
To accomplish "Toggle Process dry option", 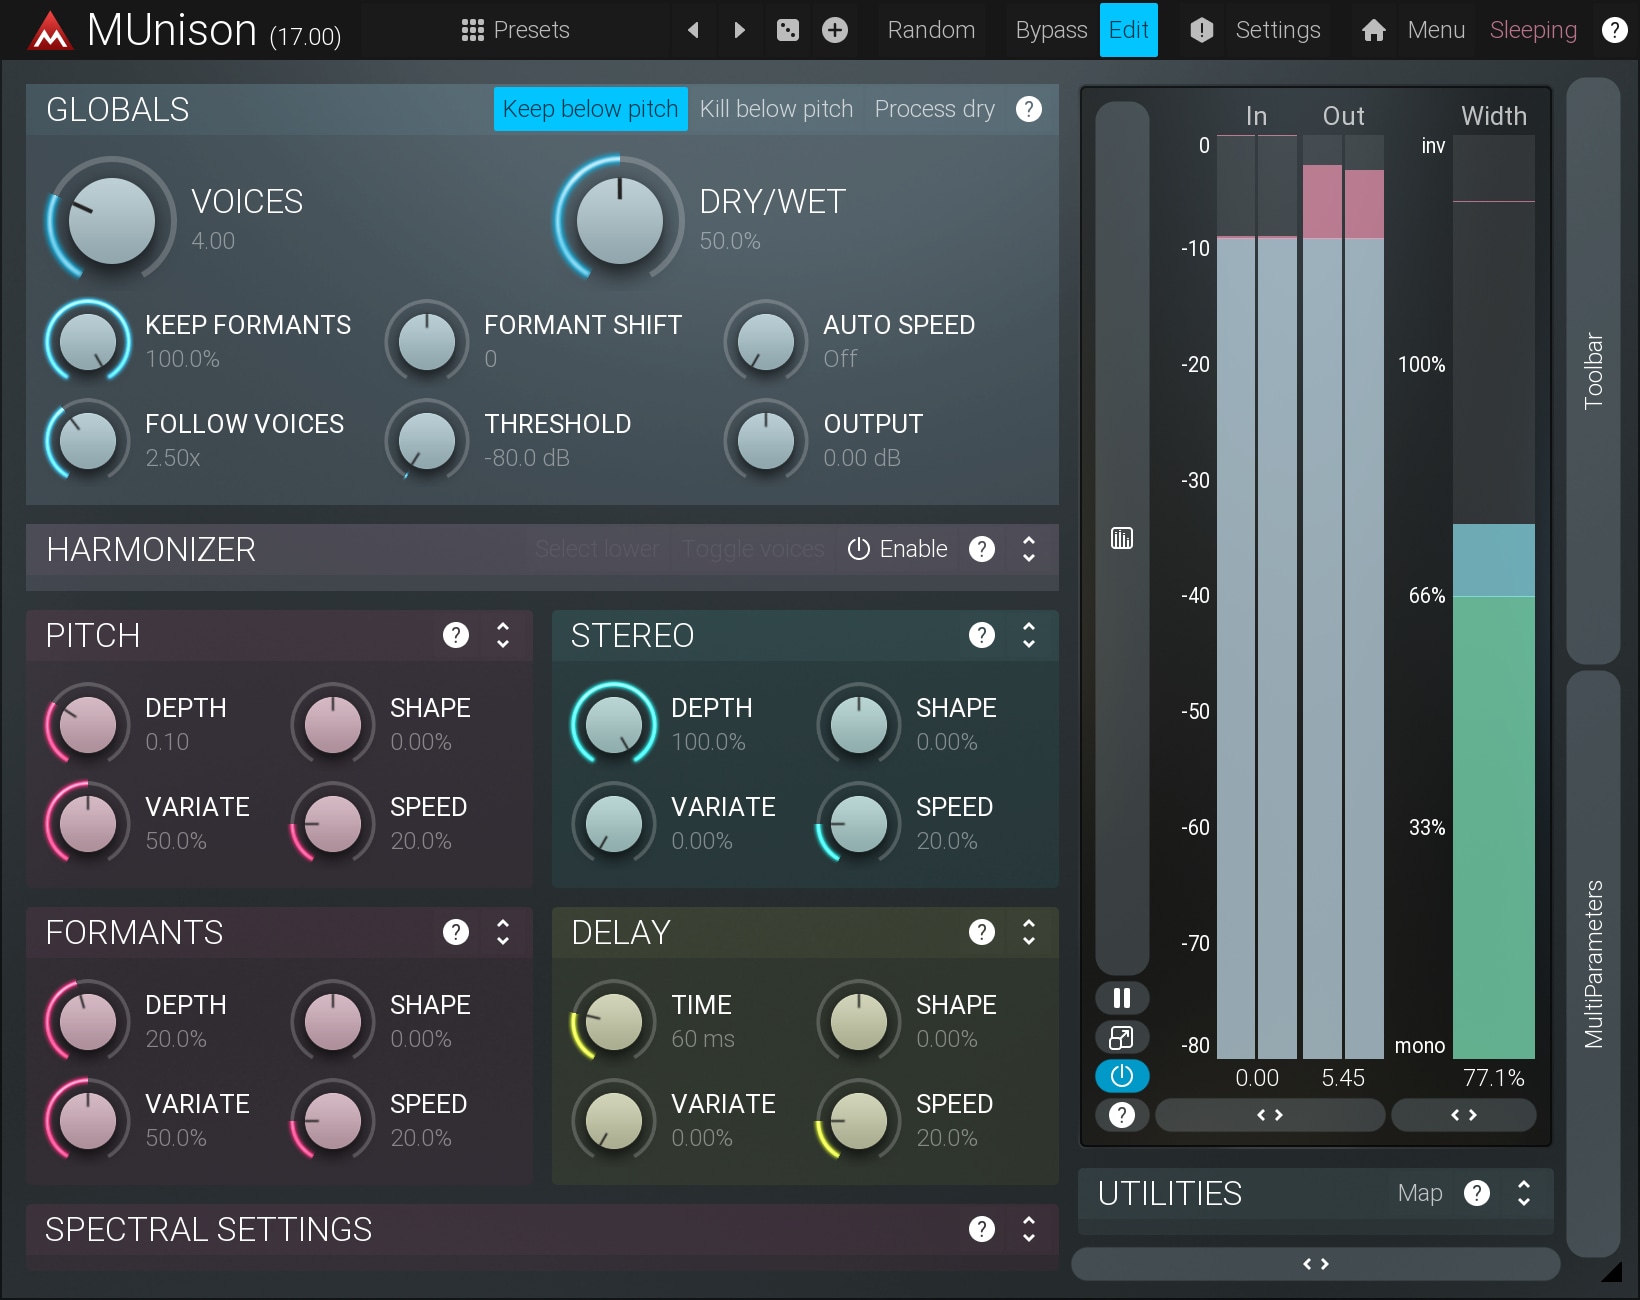I will click(x=934, y=109).
